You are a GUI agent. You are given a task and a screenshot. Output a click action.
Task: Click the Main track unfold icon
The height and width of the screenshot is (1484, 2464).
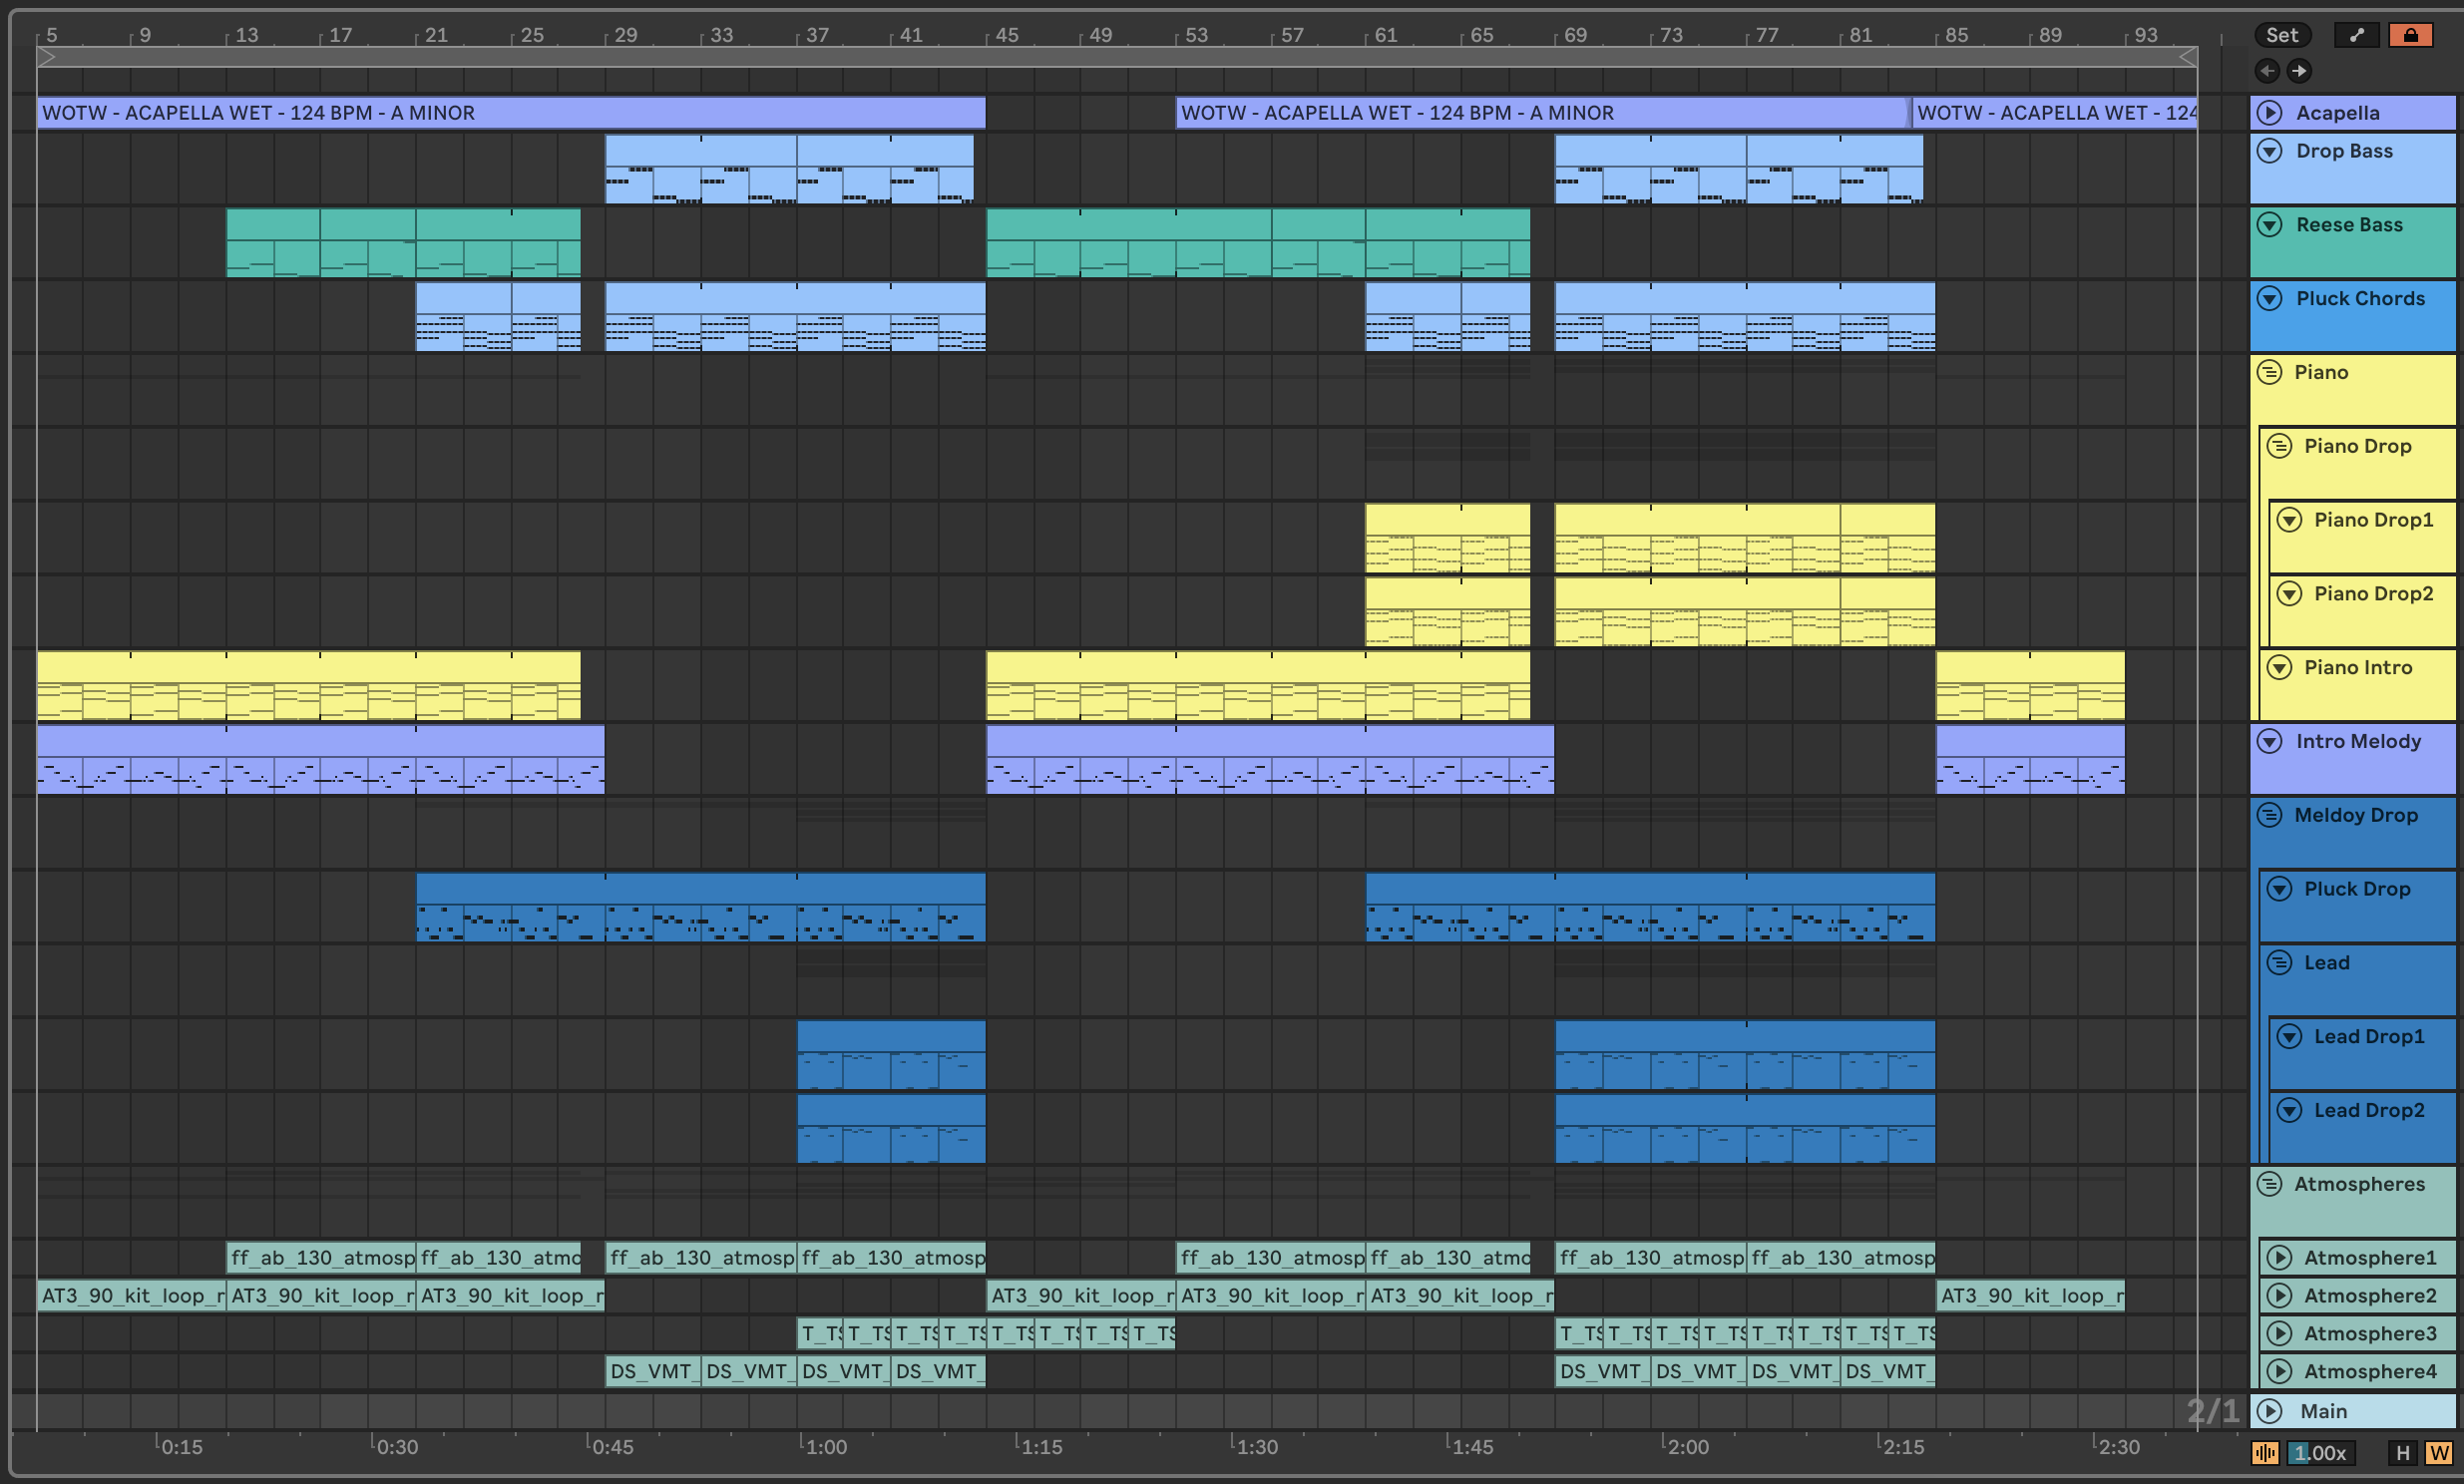pyautogui.click(x=2270, y=1411)
